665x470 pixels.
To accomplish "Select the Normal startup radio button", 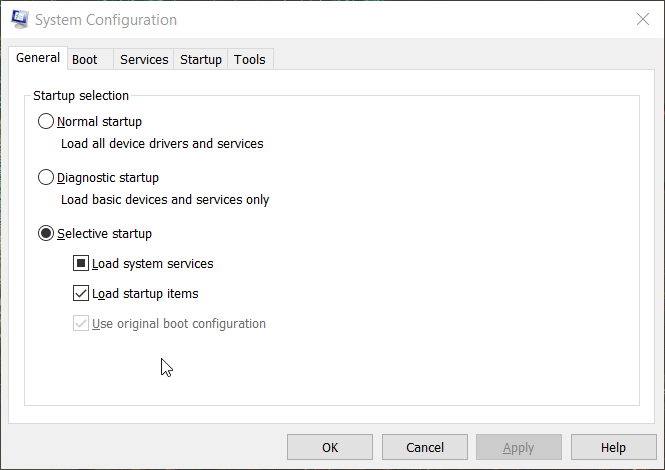I will point(46,122).
